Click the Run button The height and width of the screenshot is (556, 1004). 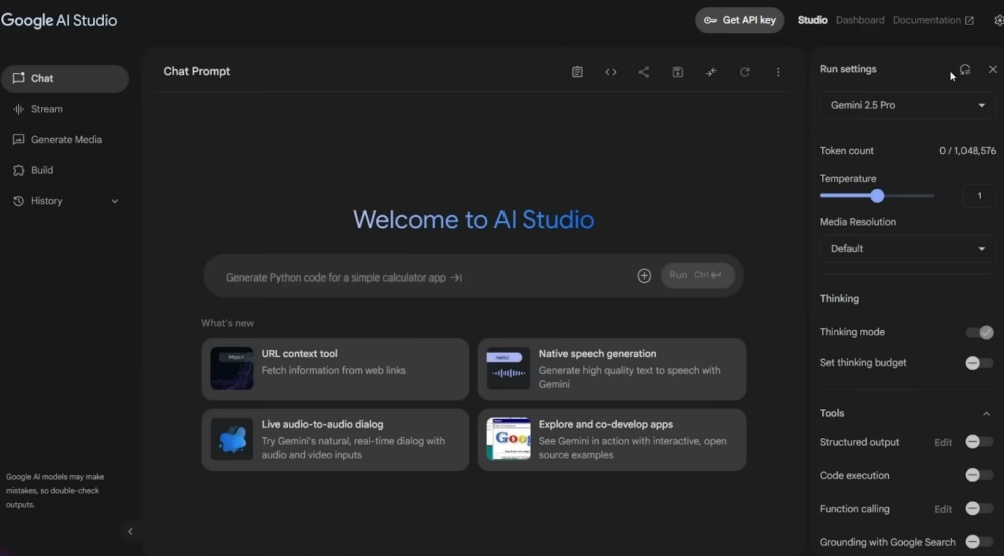click(x=697, y=275)
